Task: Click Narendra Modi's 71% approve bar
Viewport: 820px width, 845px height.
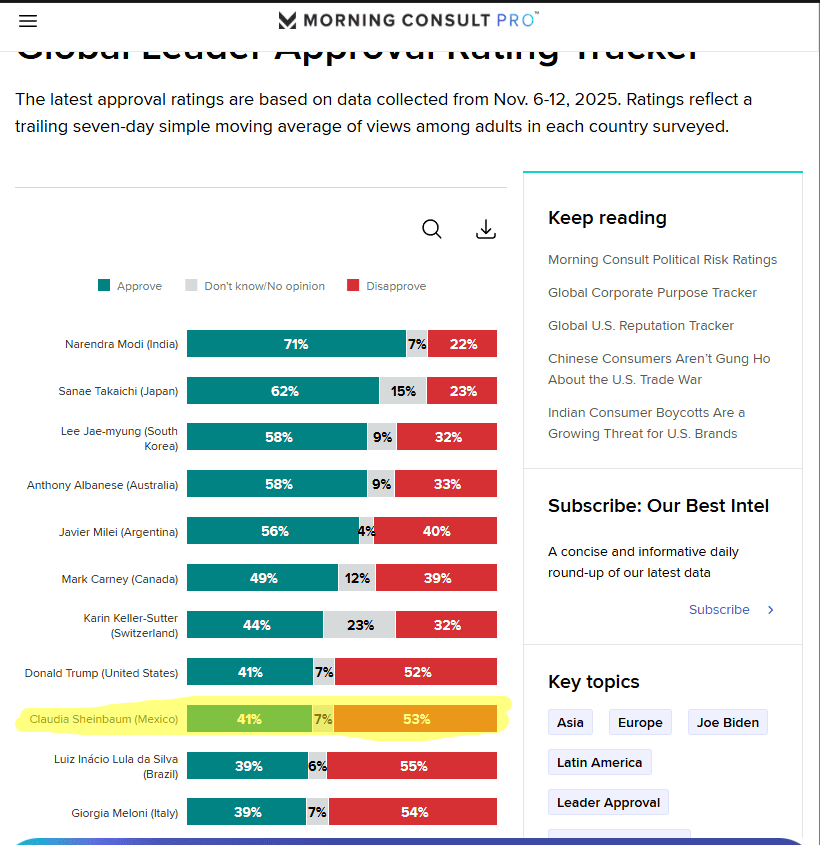Action: tap(296, 344)
